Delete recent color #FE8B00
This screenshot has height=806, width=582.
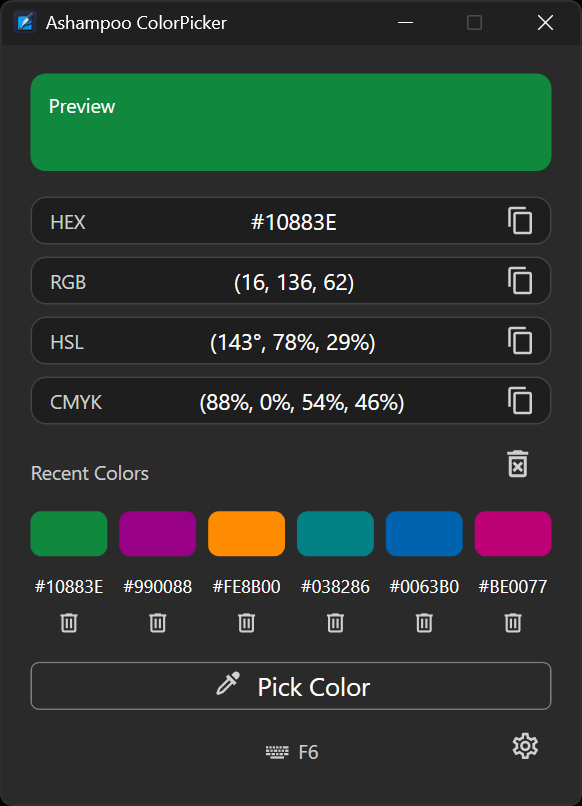246,622
